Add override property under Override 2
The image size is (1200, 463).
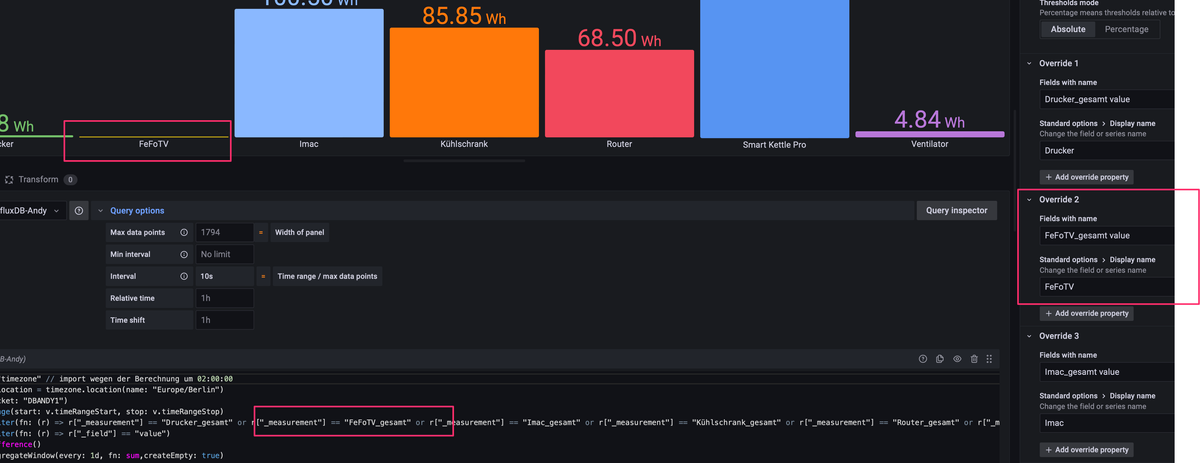1087,313
